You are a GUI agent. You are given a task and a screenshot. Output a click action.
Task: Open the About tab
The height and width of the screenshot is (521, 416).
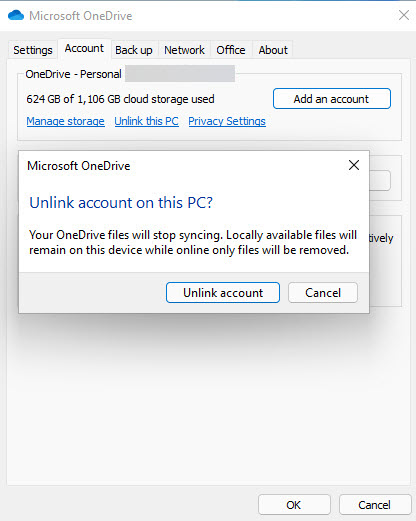[273, 50]
